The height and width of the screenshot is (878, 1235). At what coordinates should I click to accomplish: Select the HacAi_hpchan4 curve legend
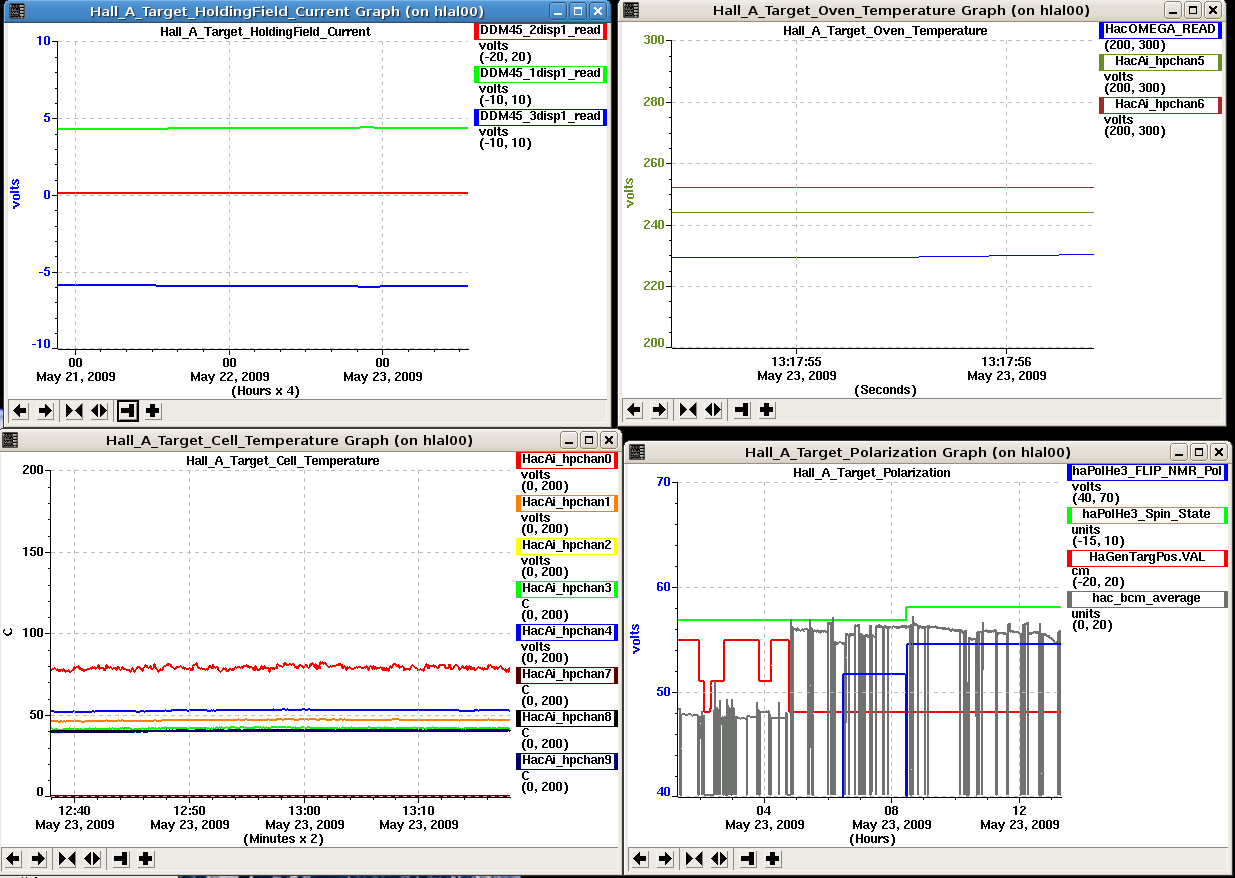566,632
